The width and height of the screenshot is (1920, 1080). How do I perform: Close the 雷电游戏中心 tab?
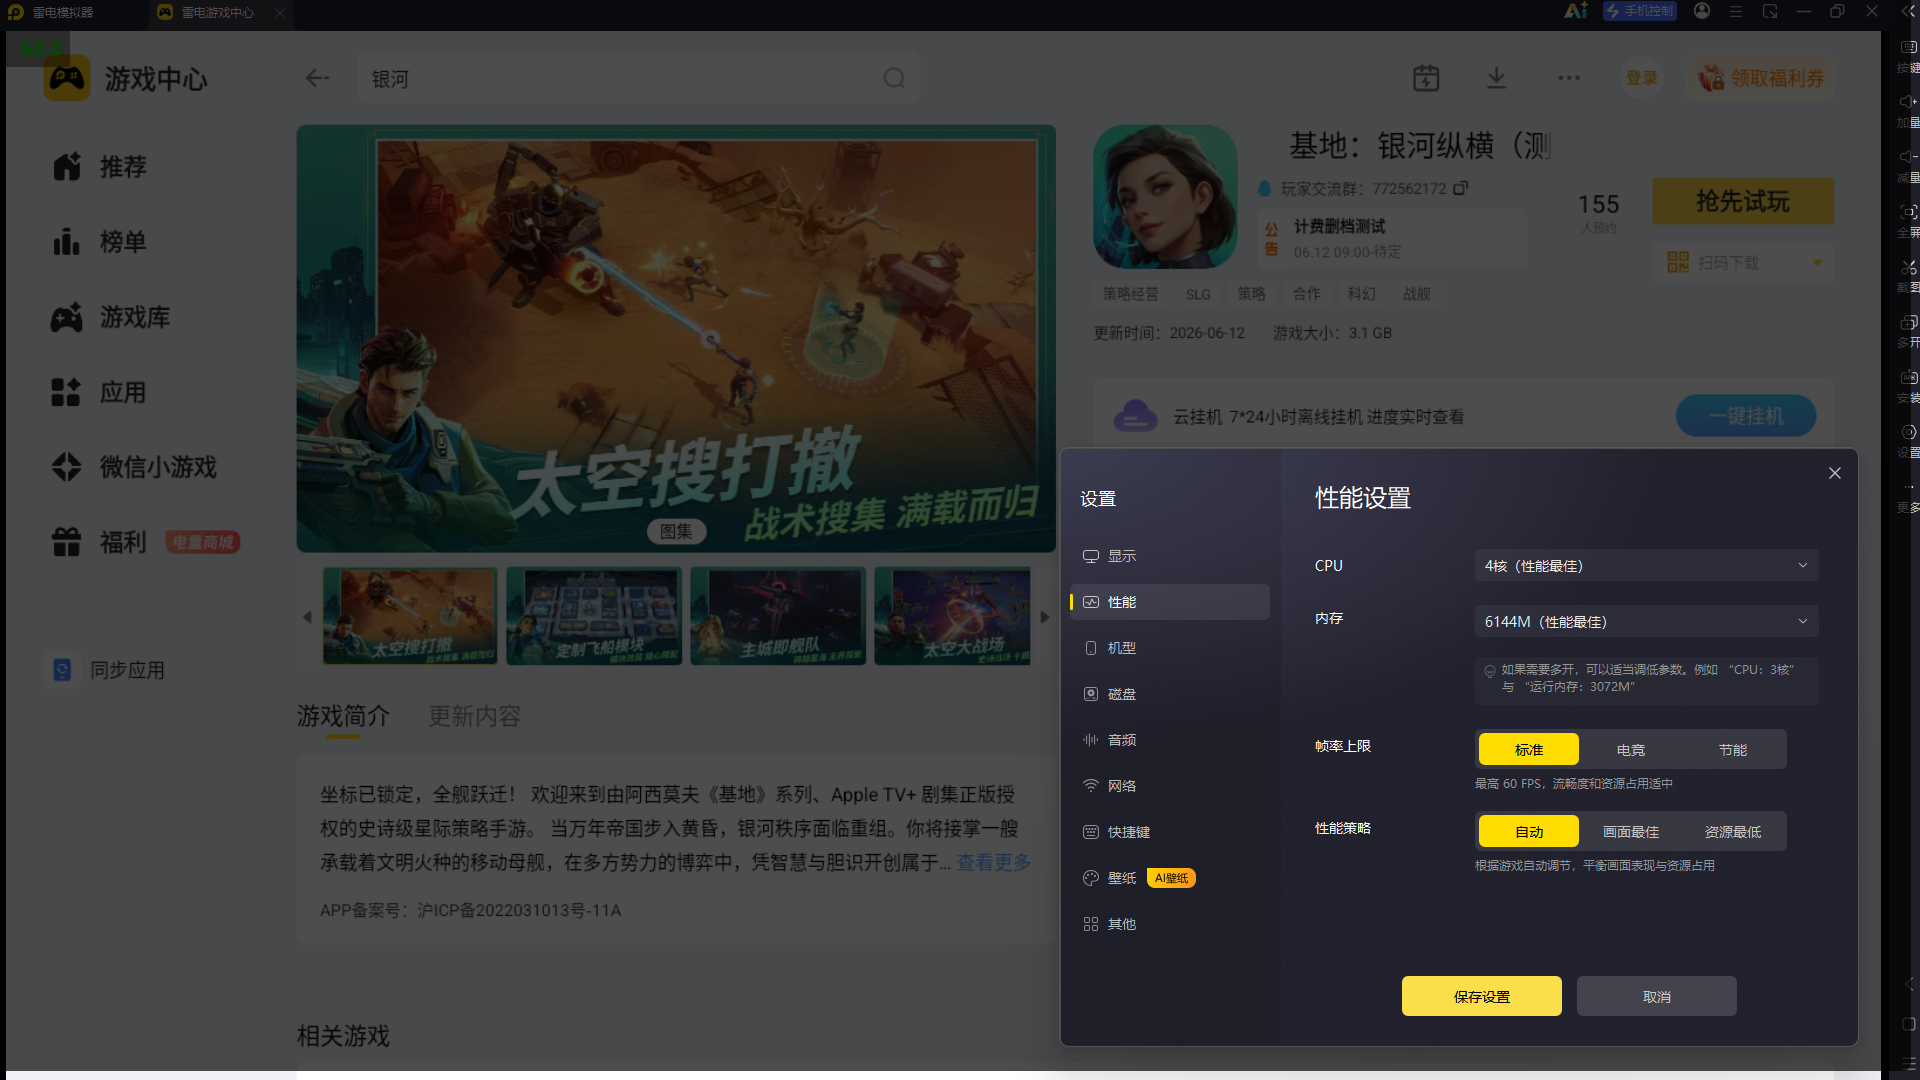pos(280,12)
